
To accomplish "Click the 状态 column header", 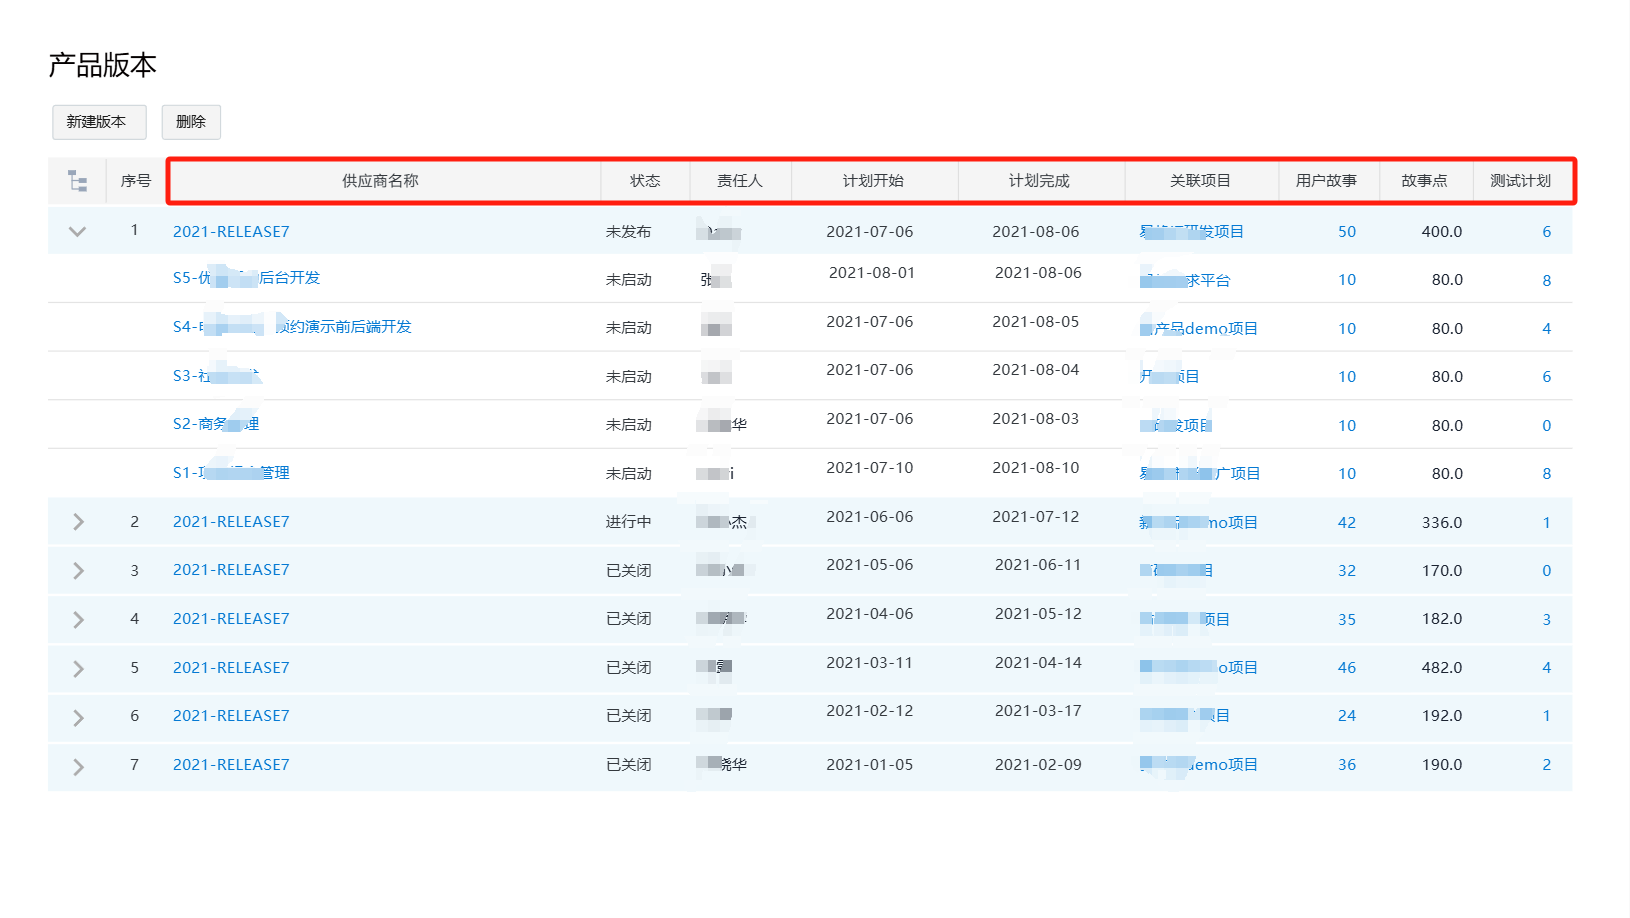I will click(x=645, y=181).
